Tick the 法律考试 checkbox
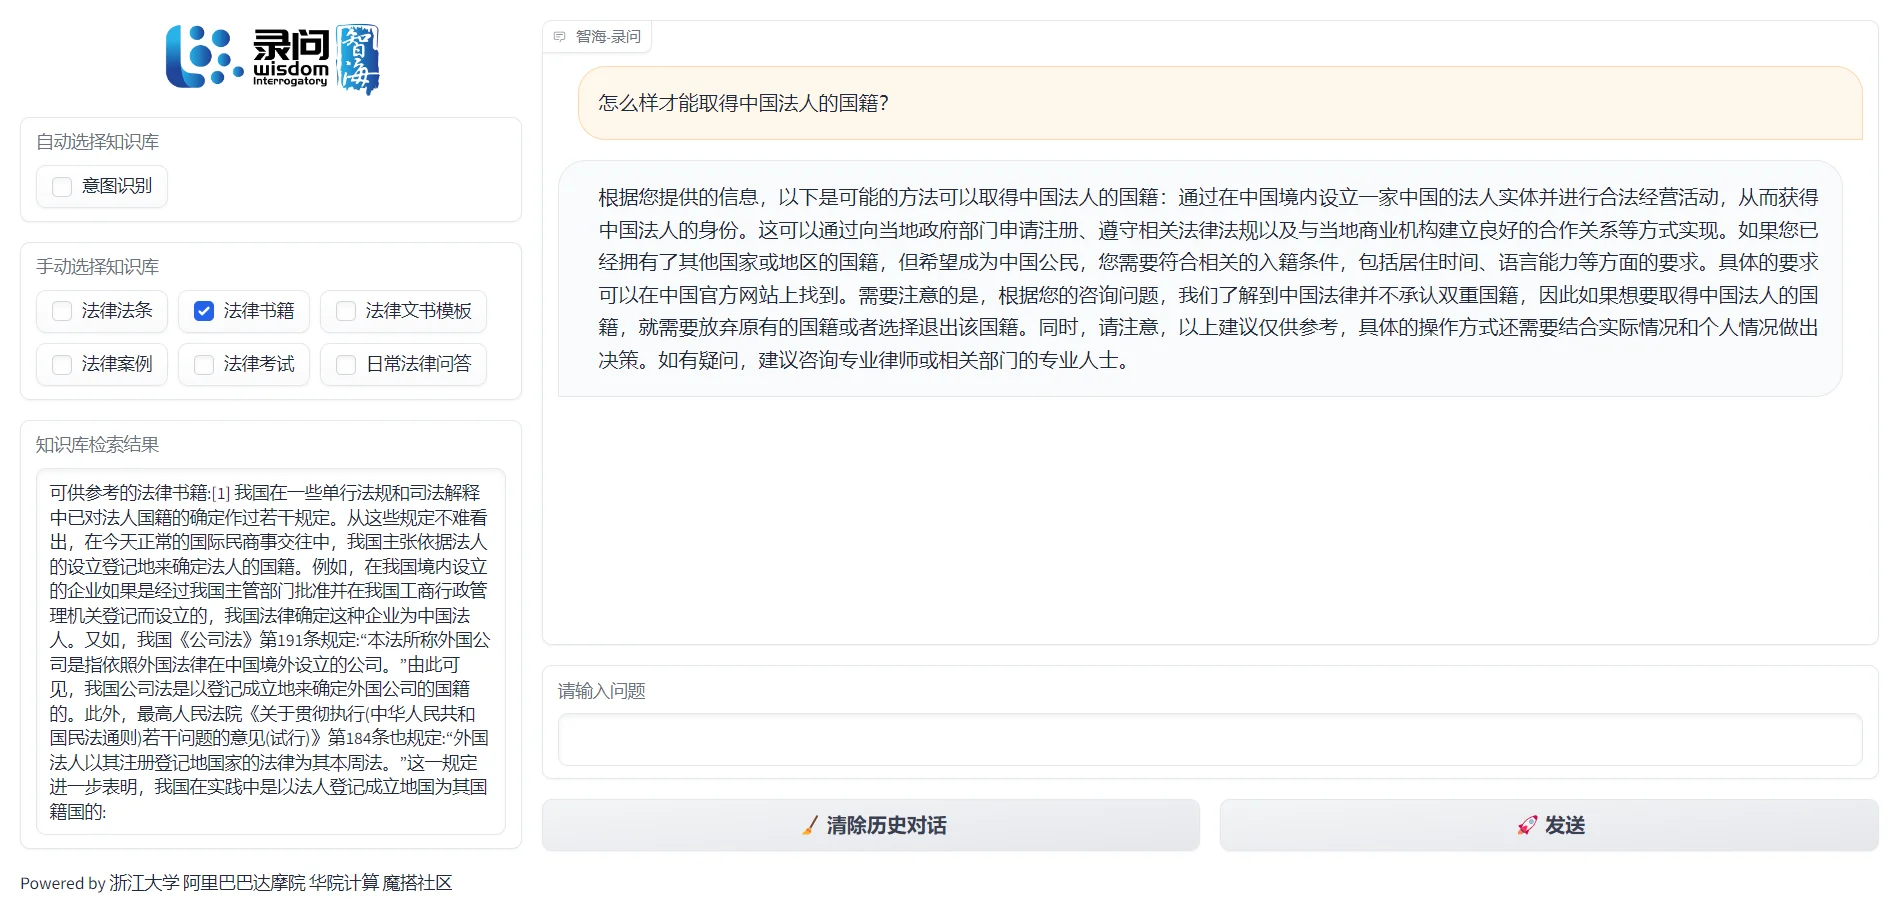 pyautogui.click(x=204, y=365)
